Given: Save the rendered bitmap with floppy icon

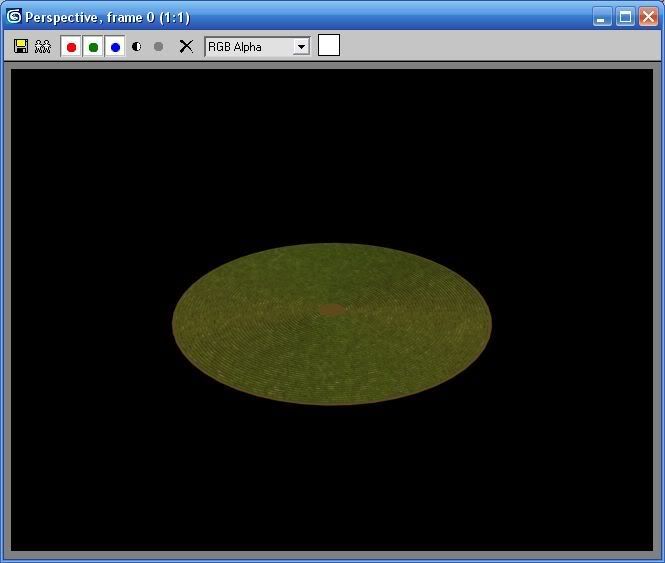Looking at the screenshot, I should (x=21, y=46).
